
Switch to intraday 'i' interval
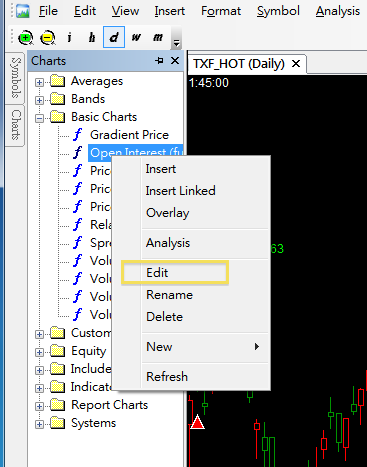point(69,37)
